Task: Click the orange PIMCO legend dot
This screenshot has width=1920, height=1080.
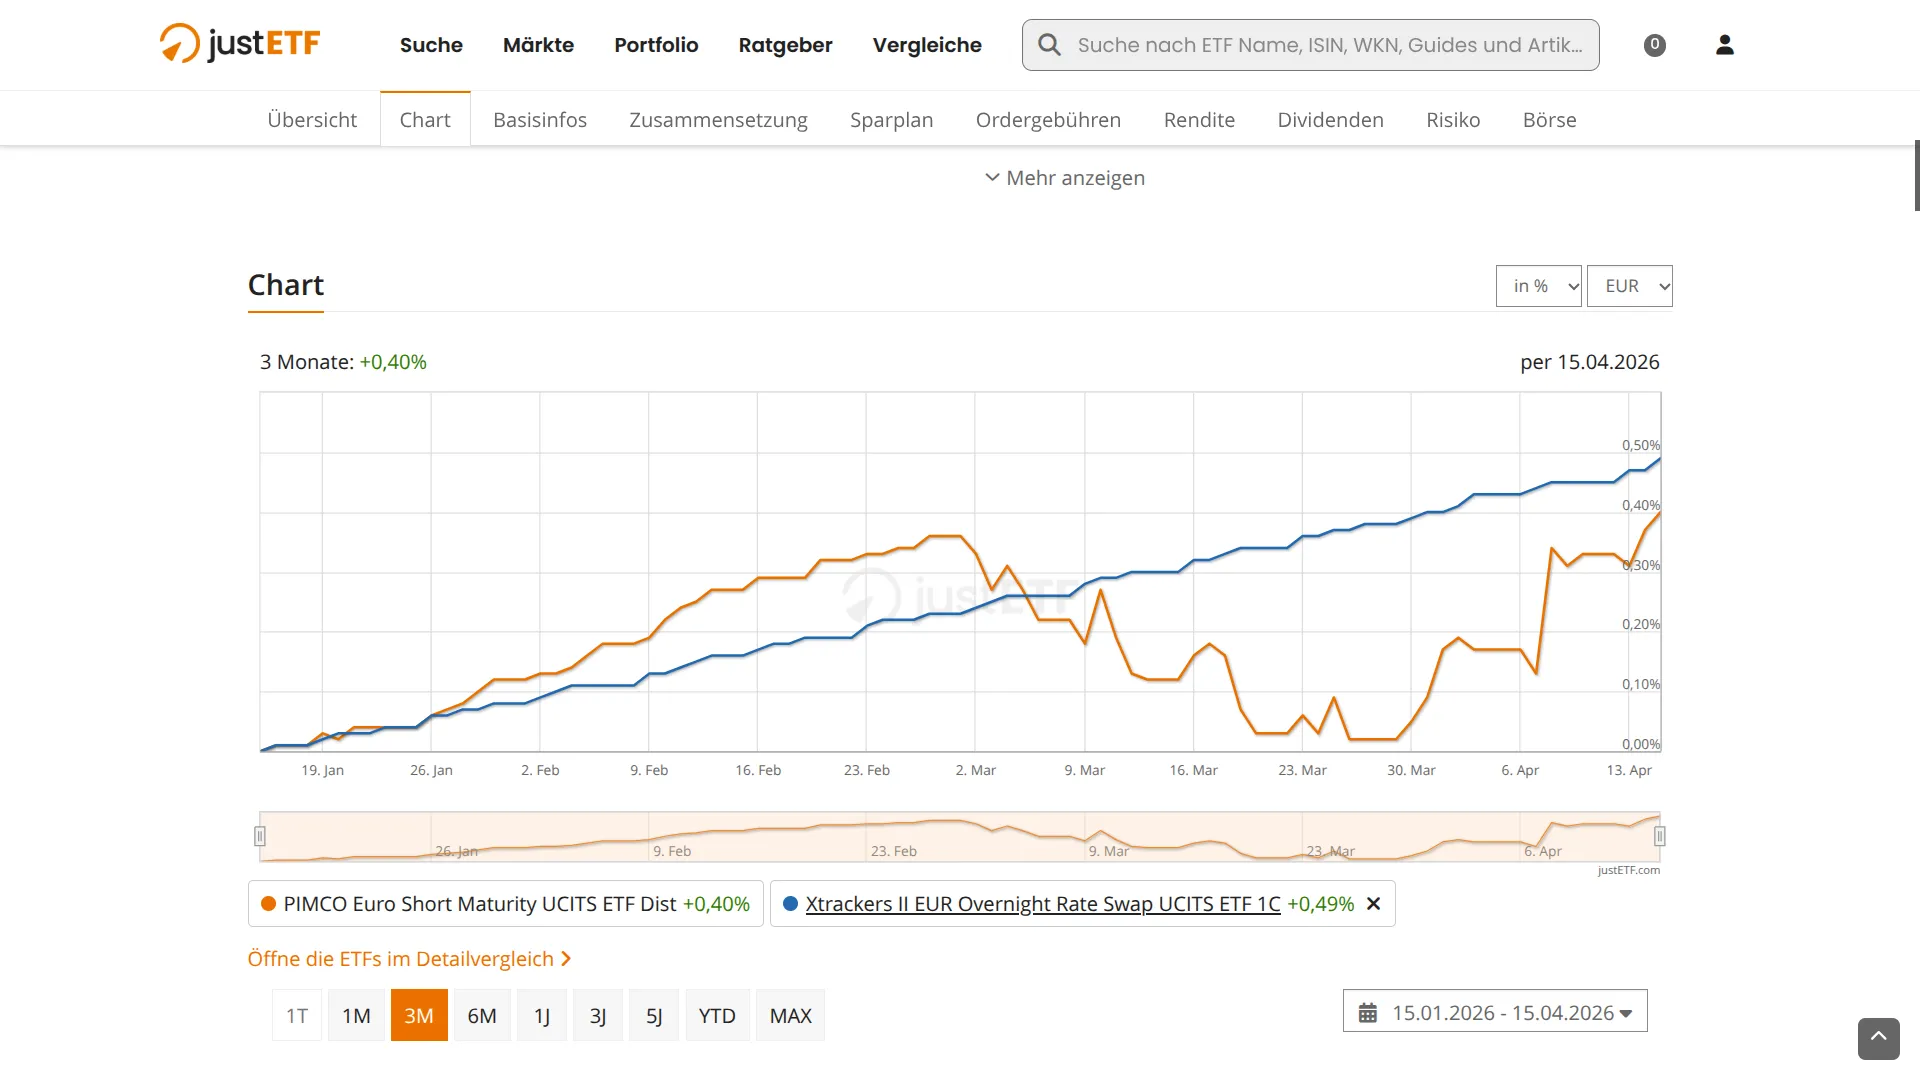Action: pos(268,904)
